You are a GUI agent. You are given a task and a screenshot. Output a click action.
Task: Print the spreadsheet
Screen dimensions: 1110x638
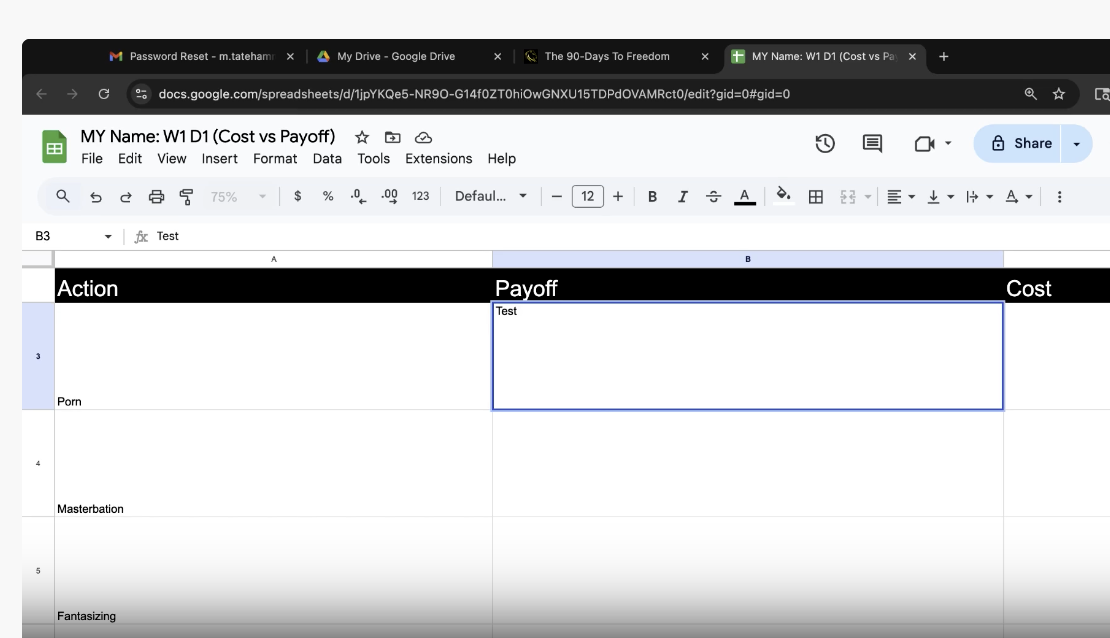156,197
